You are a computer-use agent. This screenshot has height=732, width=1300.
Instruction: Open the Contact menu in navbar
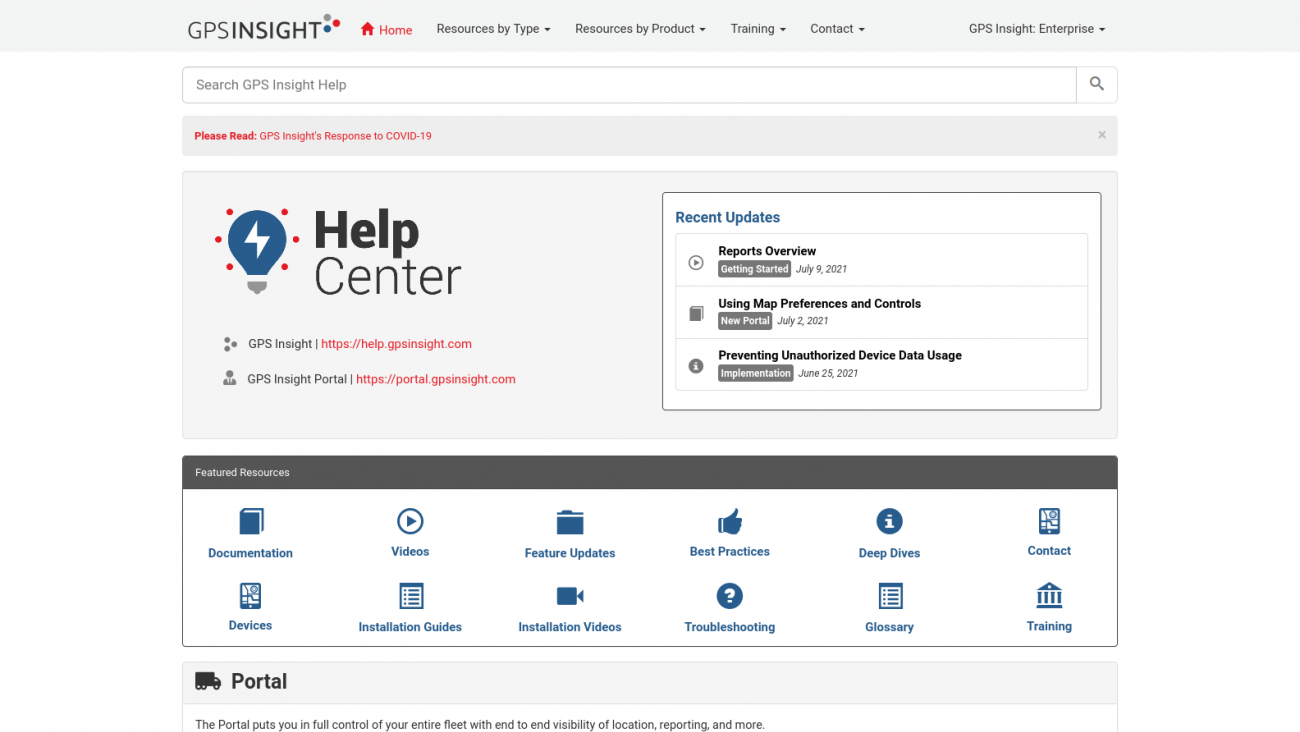(837, 29)
